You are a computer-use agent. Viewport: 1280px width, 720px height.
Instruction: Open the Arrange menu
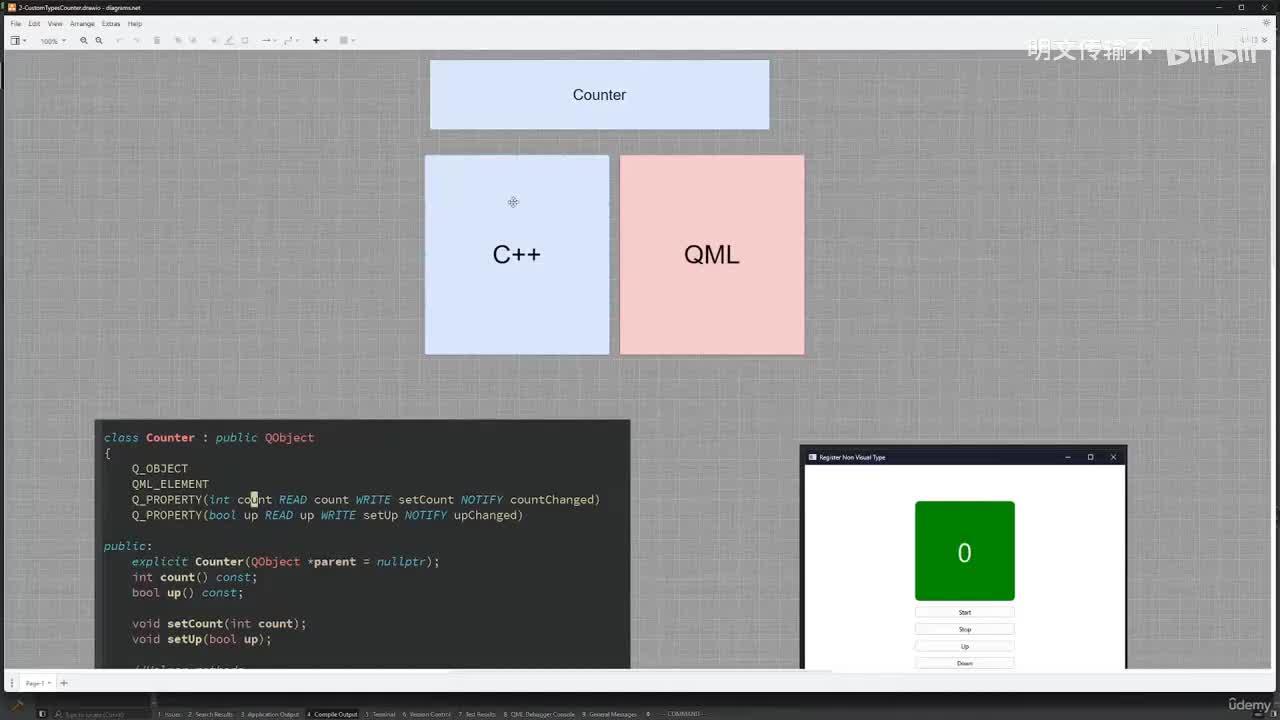click(82, 23)
